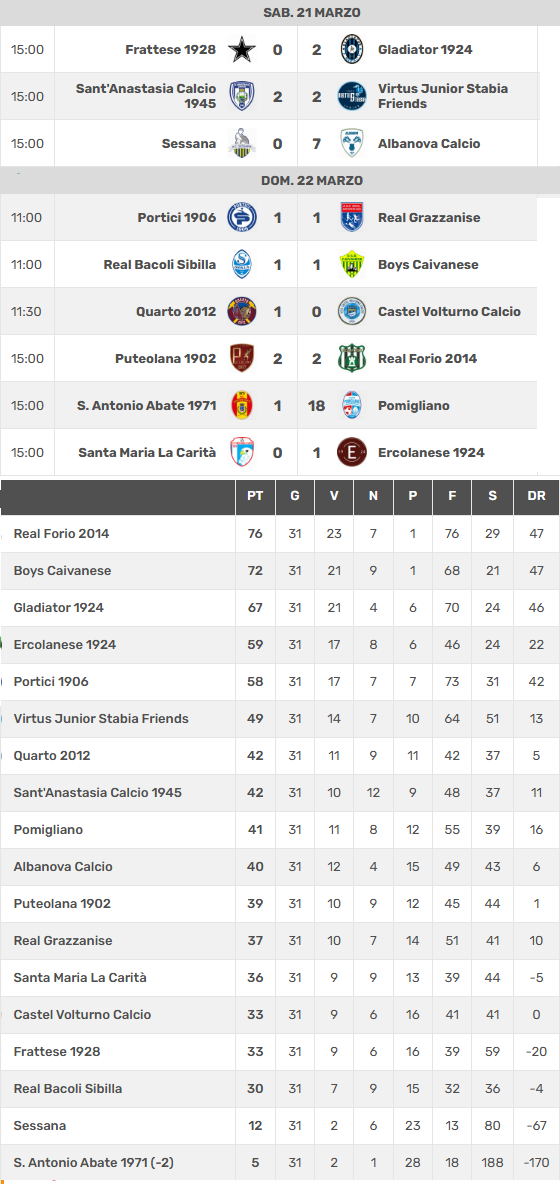
Task: Click the Gladiator 1924 team crest
Action: coord(352,50)
